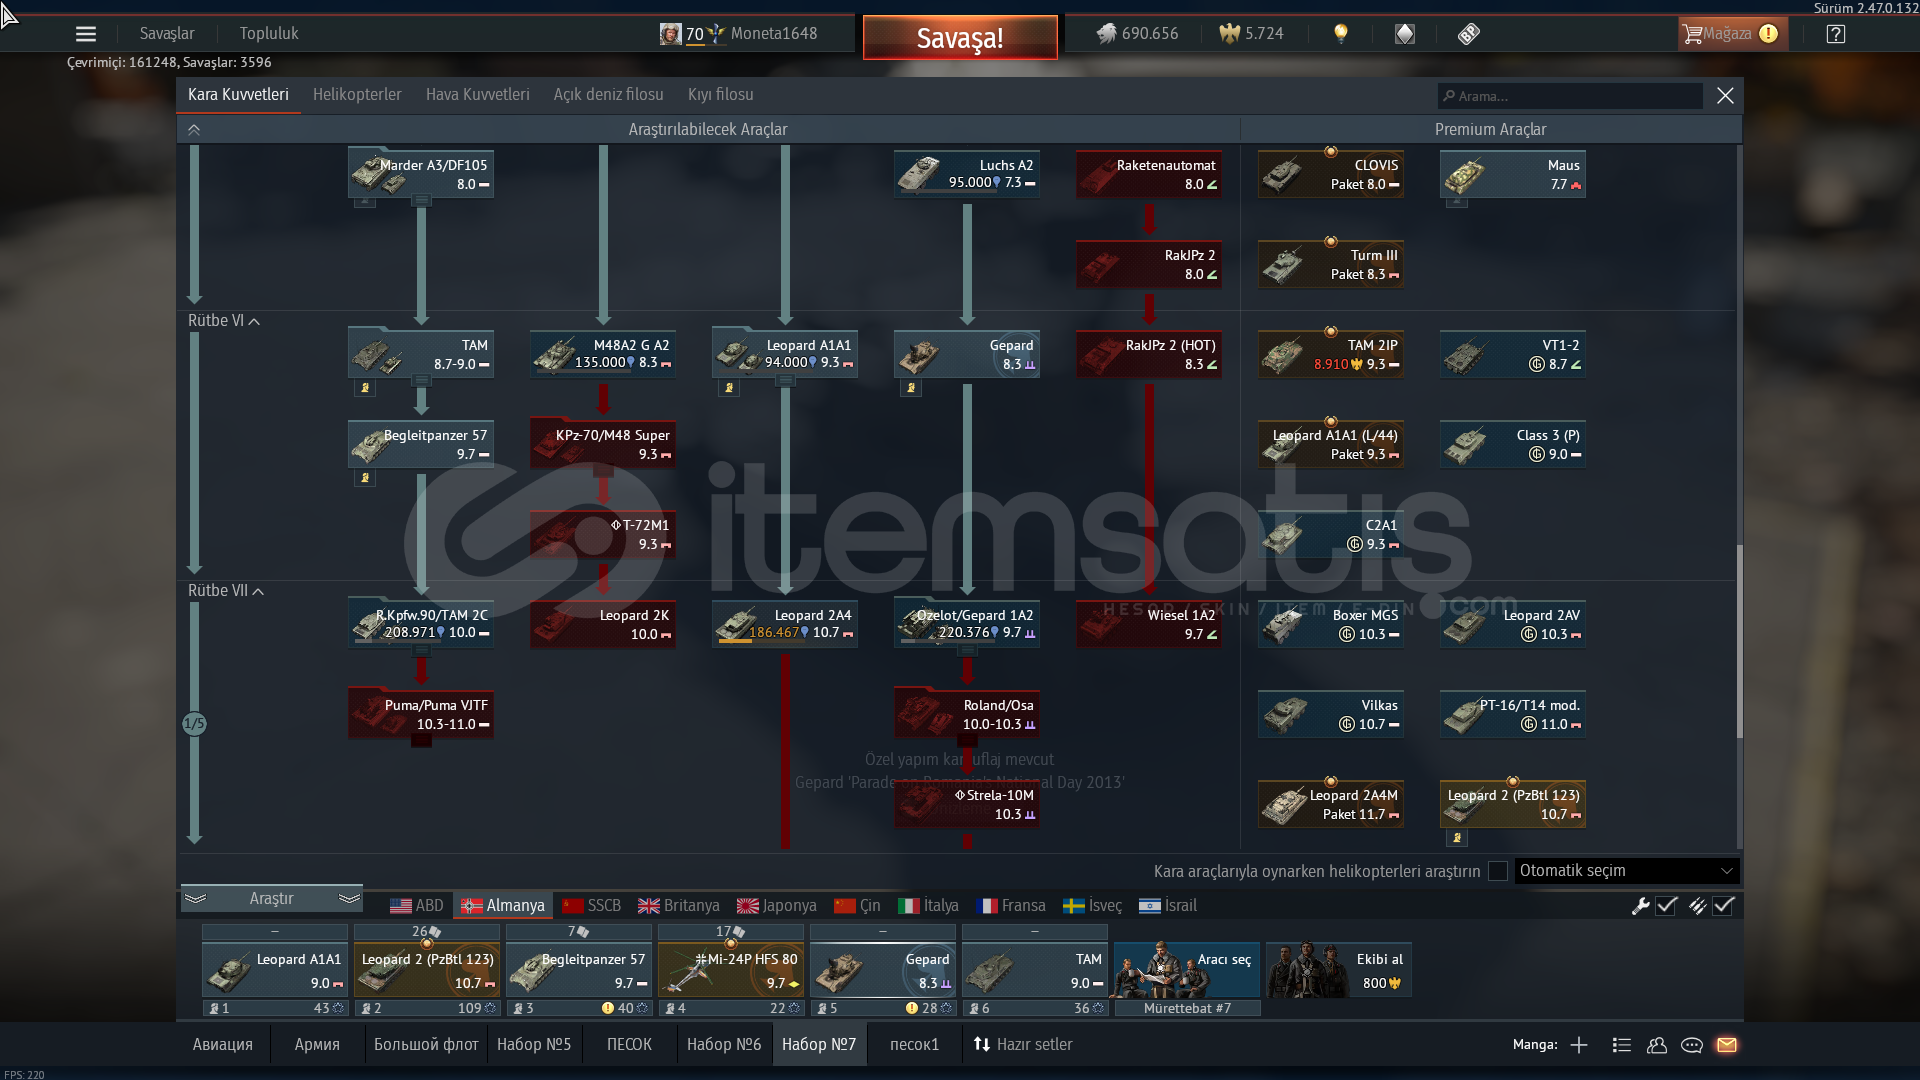The height and width of the screenshot is (1080, 1920).
Task: Focus the Arama search field
Action: 1570,96
